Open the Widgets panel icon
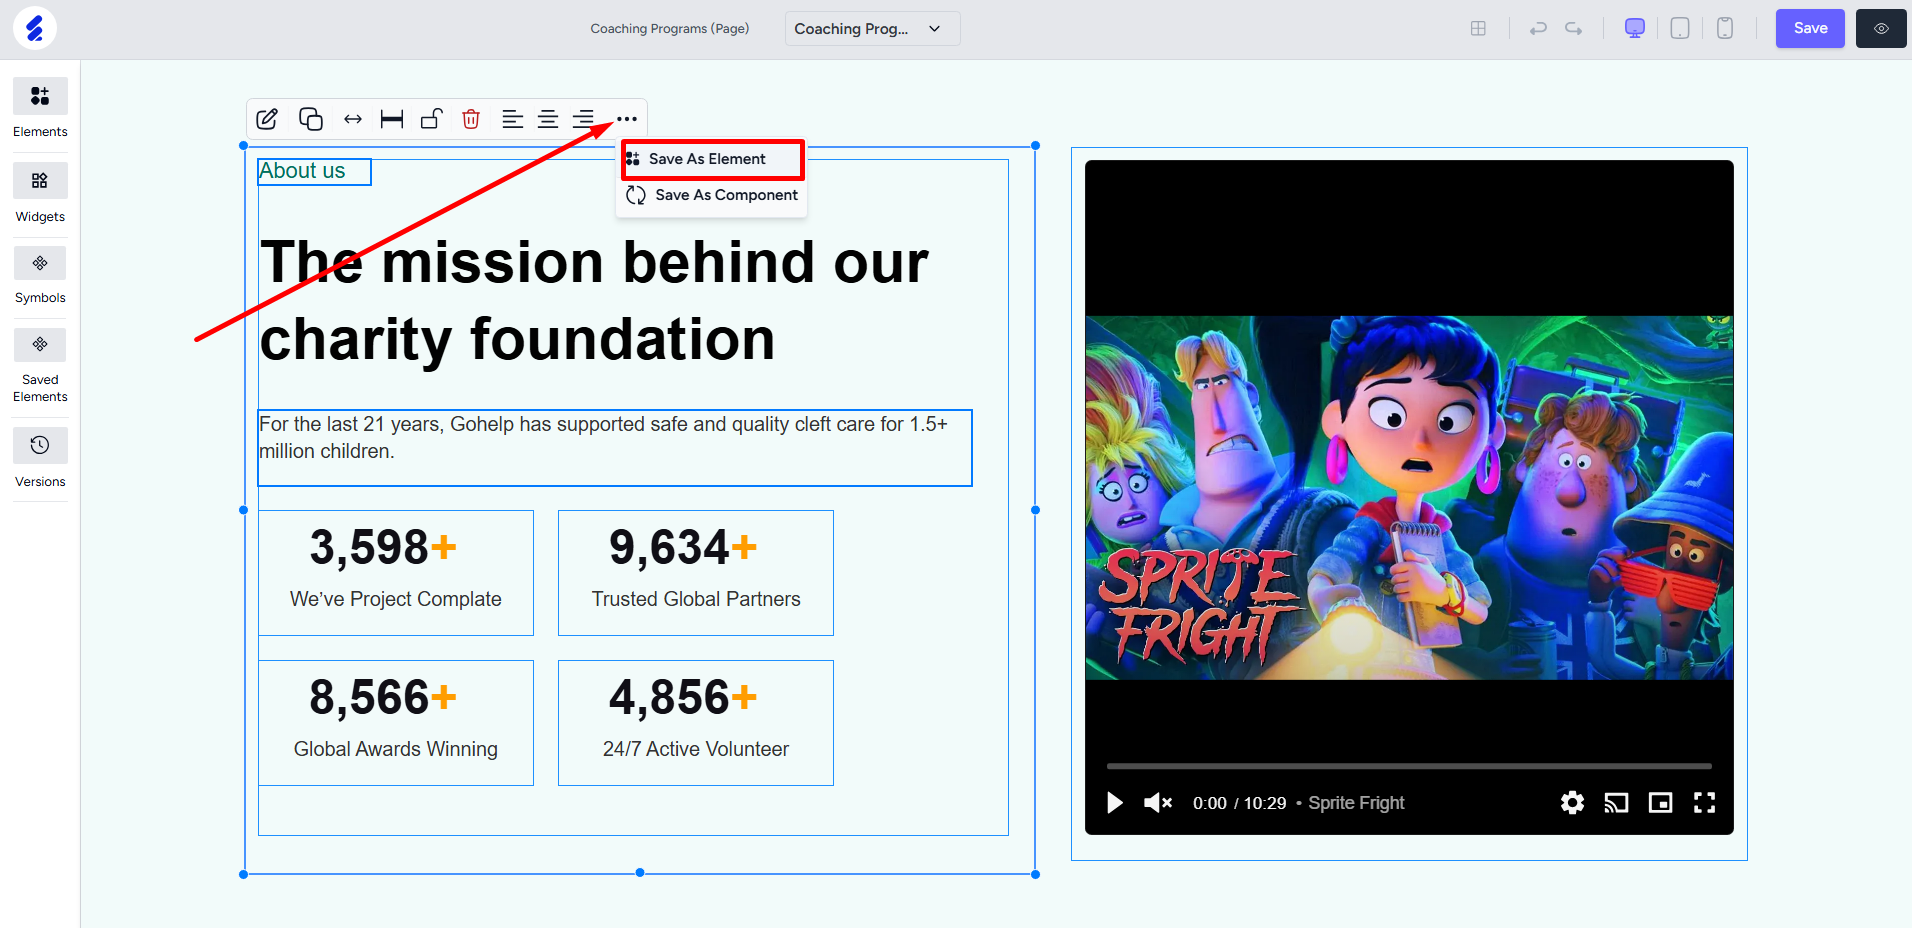Viewport: 1912px width, 928px height. click(x=40, y=181)
